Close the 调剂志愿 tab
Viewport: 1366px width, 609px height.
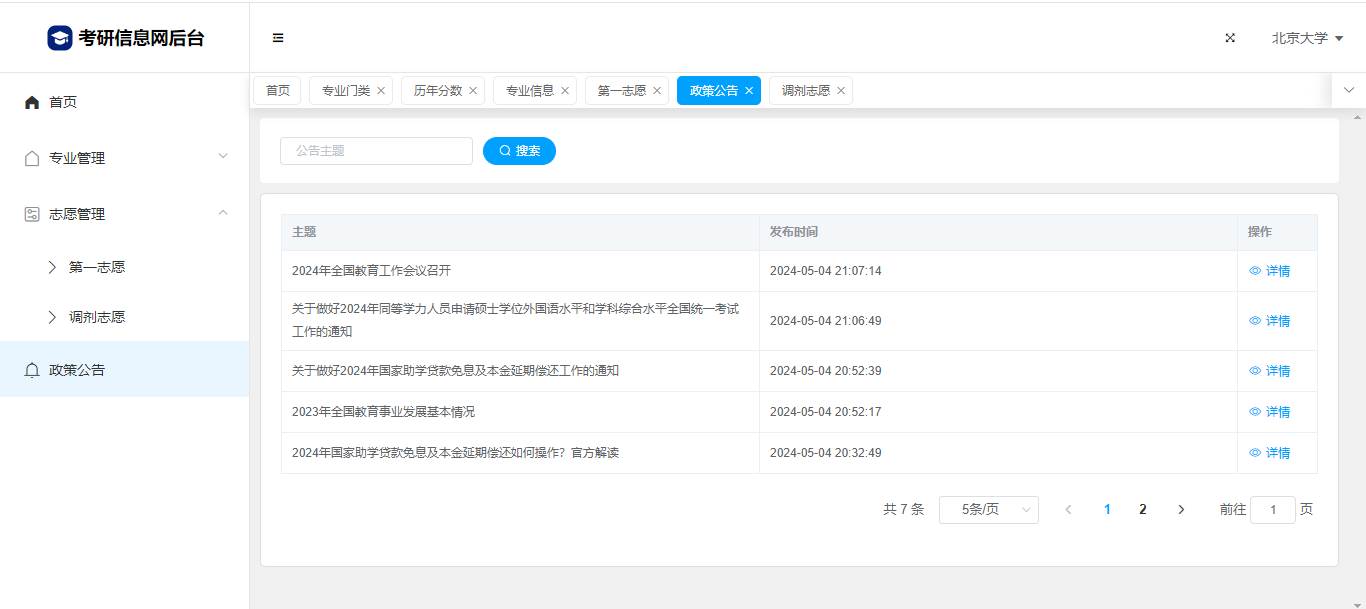841,91
